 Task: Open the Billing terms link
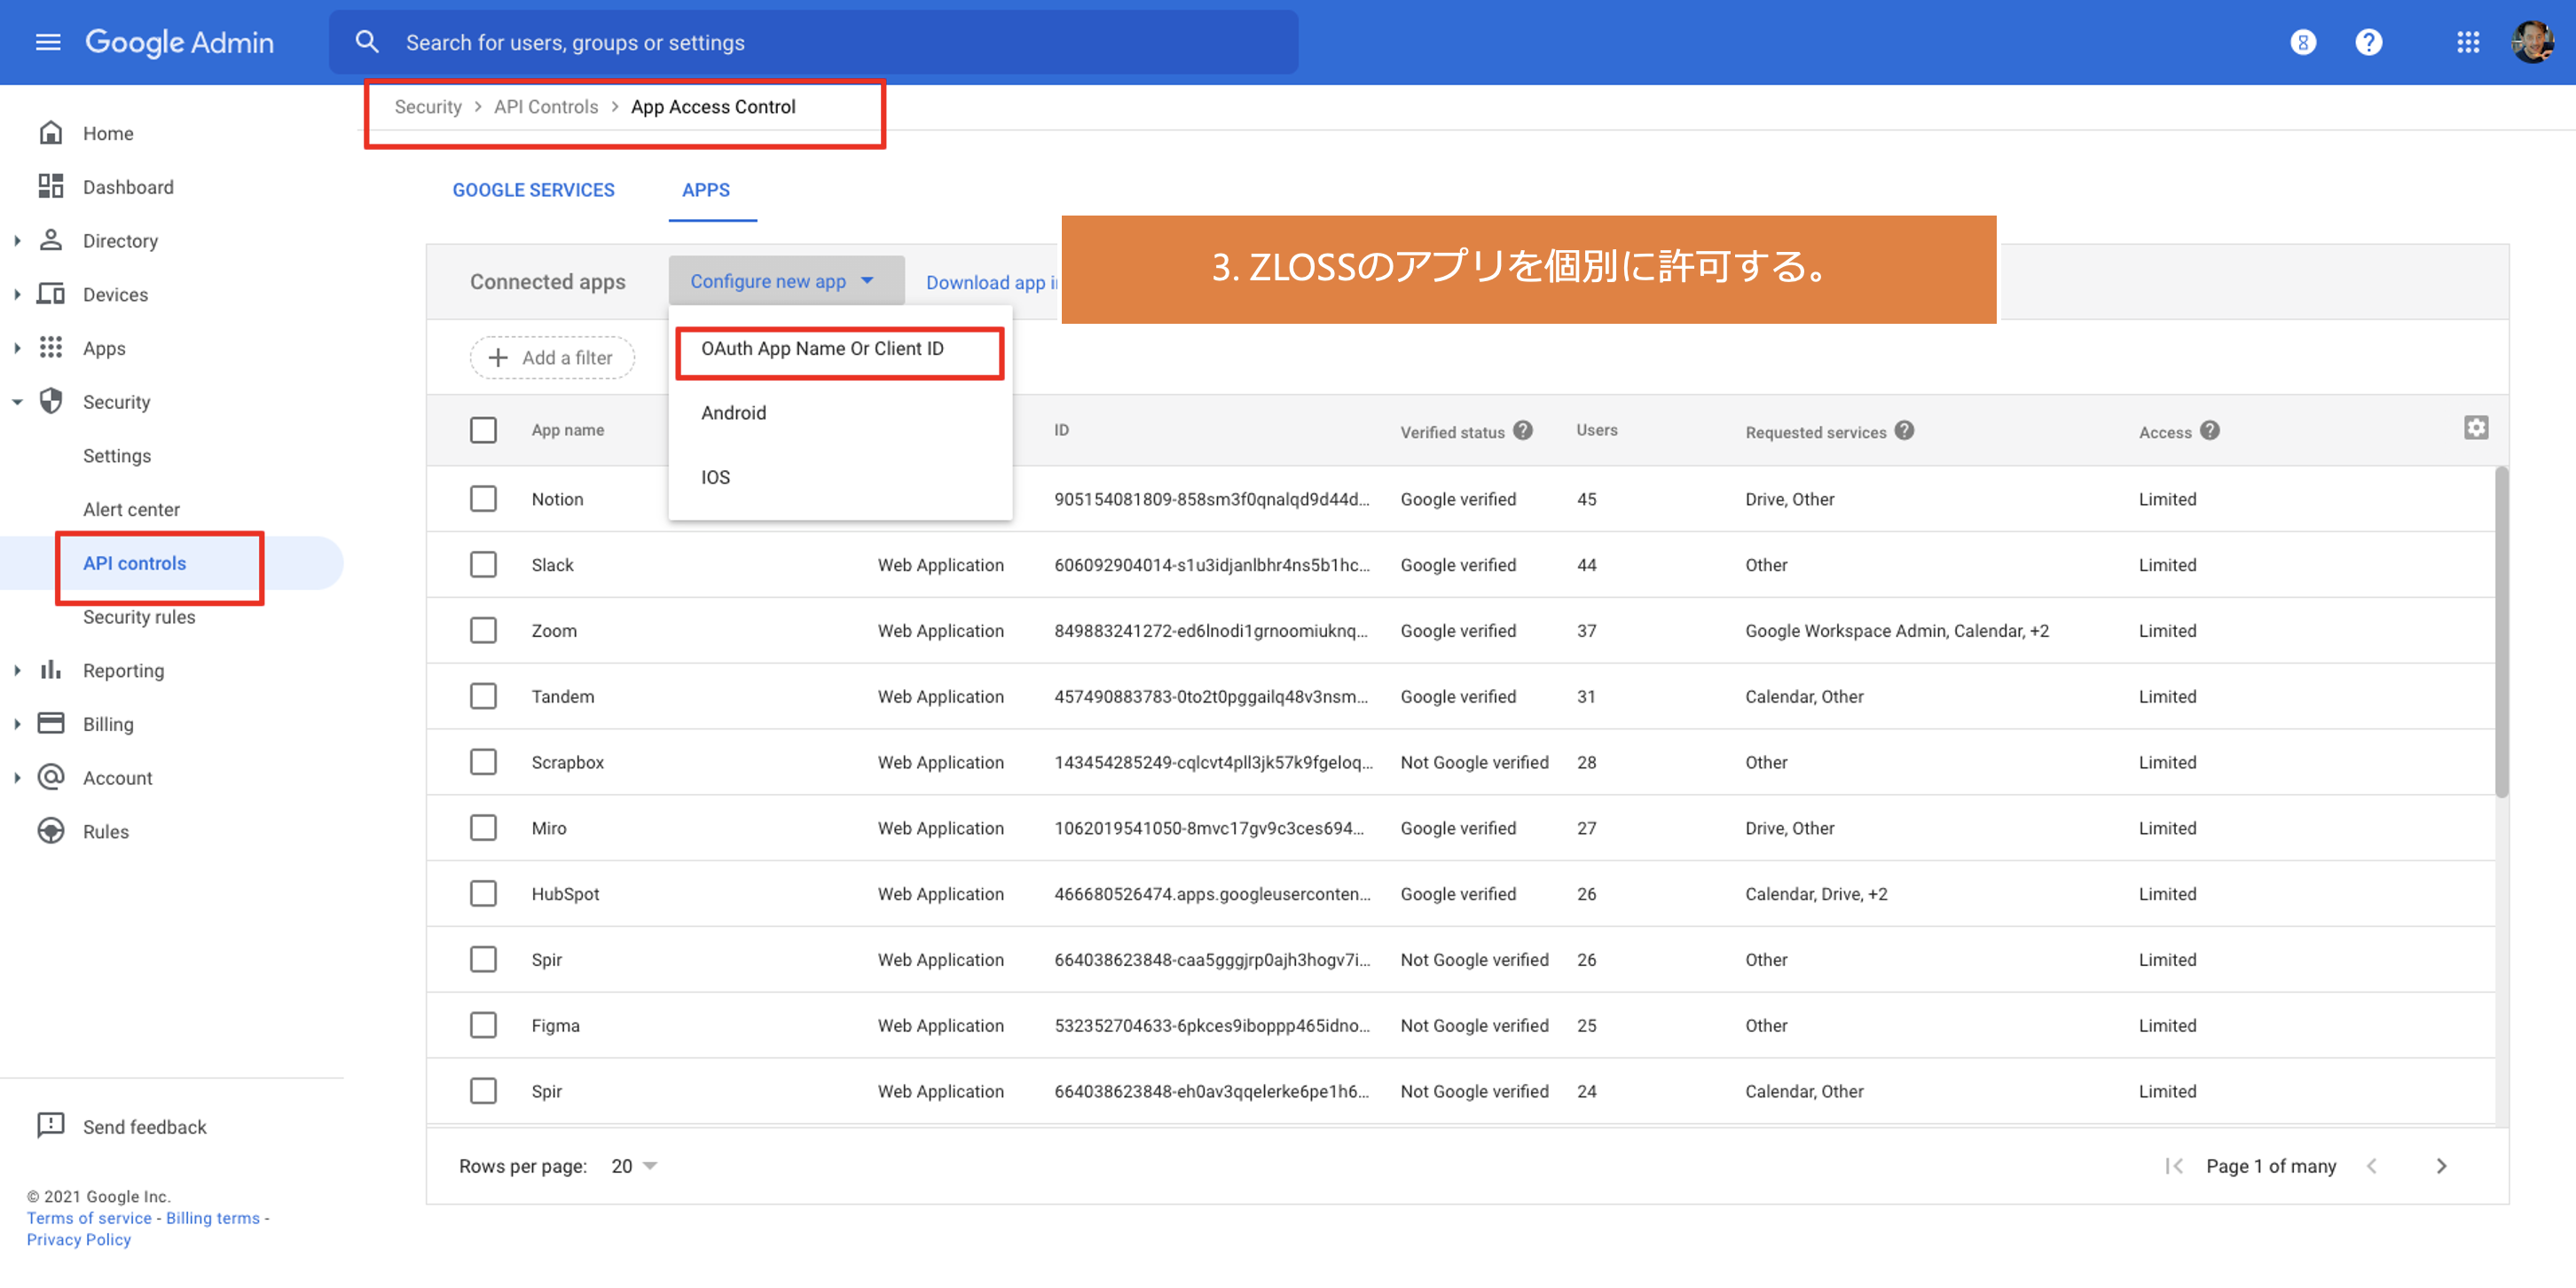coord(213,1218)
